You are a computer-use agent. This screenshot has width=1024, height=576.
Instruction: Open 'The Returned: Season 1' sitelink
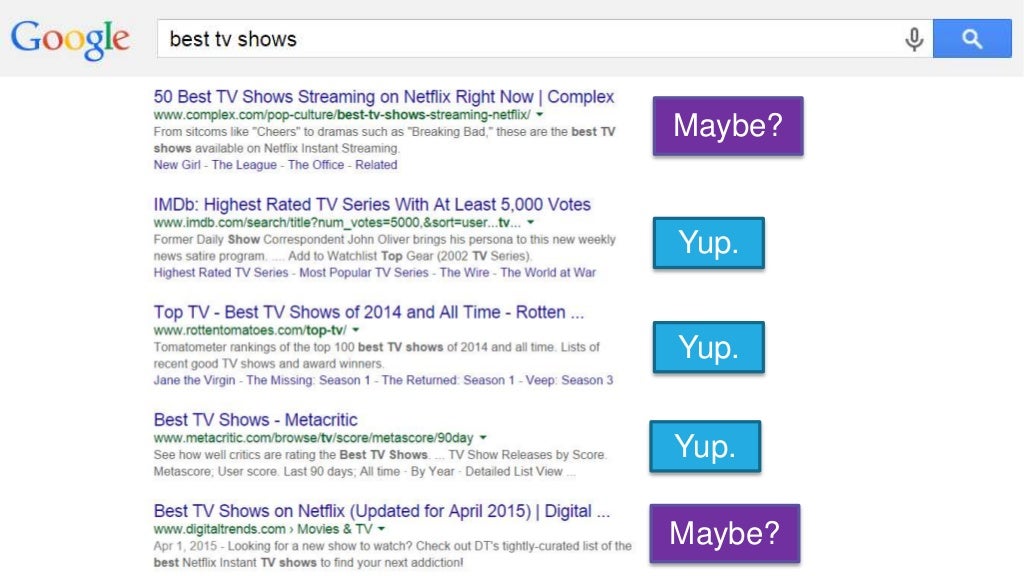tap(448, 380)
